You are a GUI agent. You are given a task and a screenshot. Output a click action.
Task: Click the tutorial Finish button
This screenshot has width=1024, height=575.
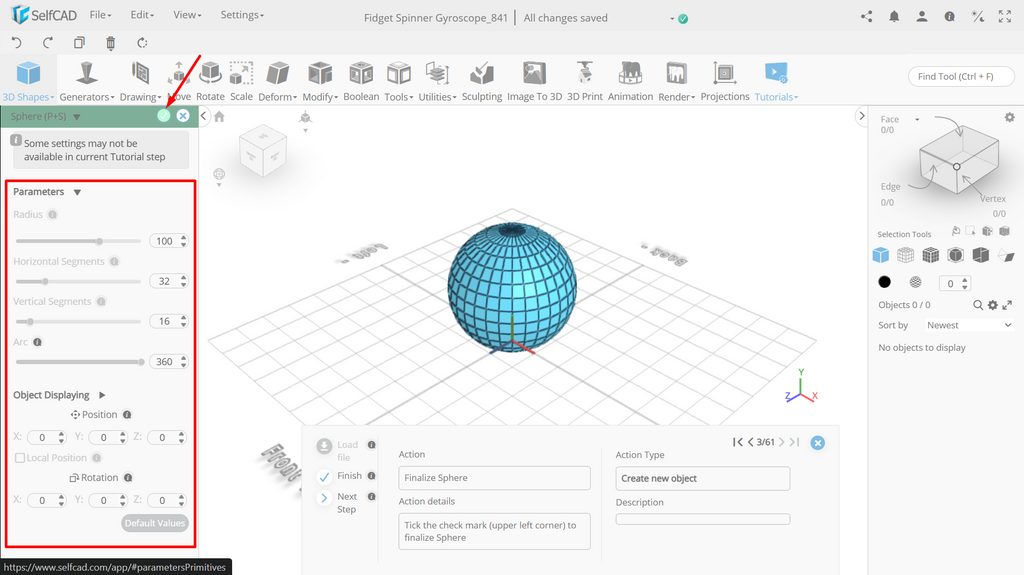point(340,476)
